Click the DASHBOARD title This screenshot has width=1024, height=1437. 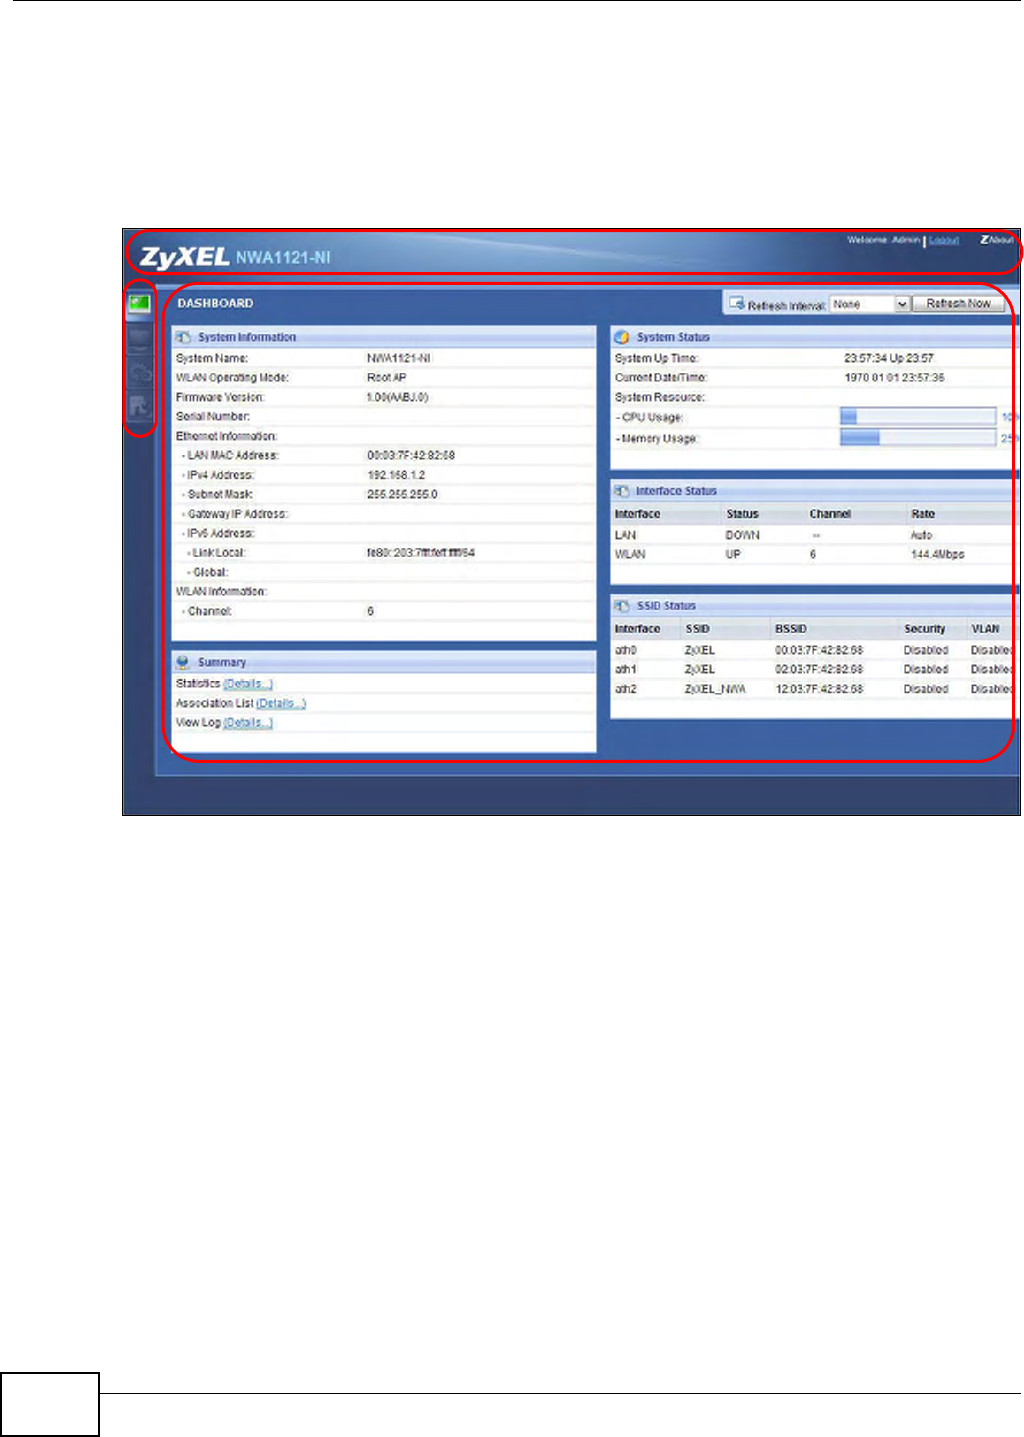(x=215, y=303)
